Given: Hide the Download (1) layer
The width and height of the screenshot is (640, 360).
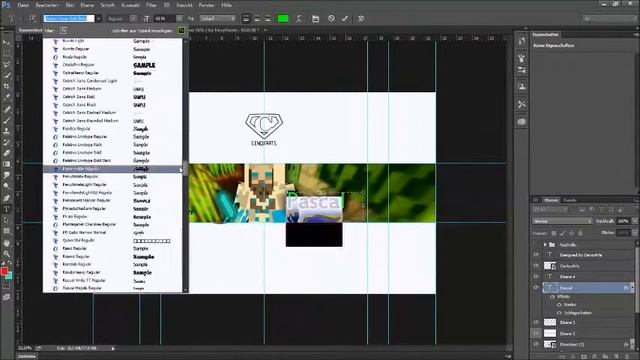Looking at the screenshot, I should (536, 344).
